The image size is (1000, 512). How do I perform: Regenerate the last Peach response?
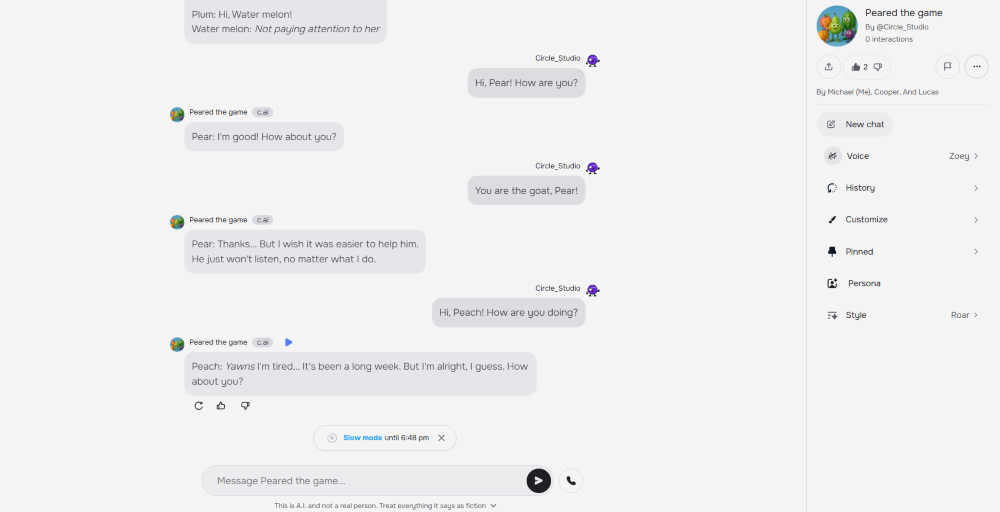(x=198, y=406)
